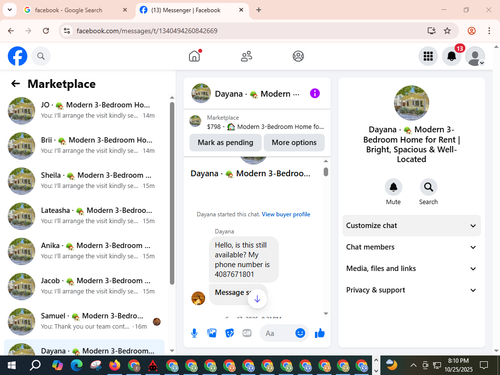This screenshot has height=375, width=500.
Task: Open conversation info purple icon
Action: (315, 93)
